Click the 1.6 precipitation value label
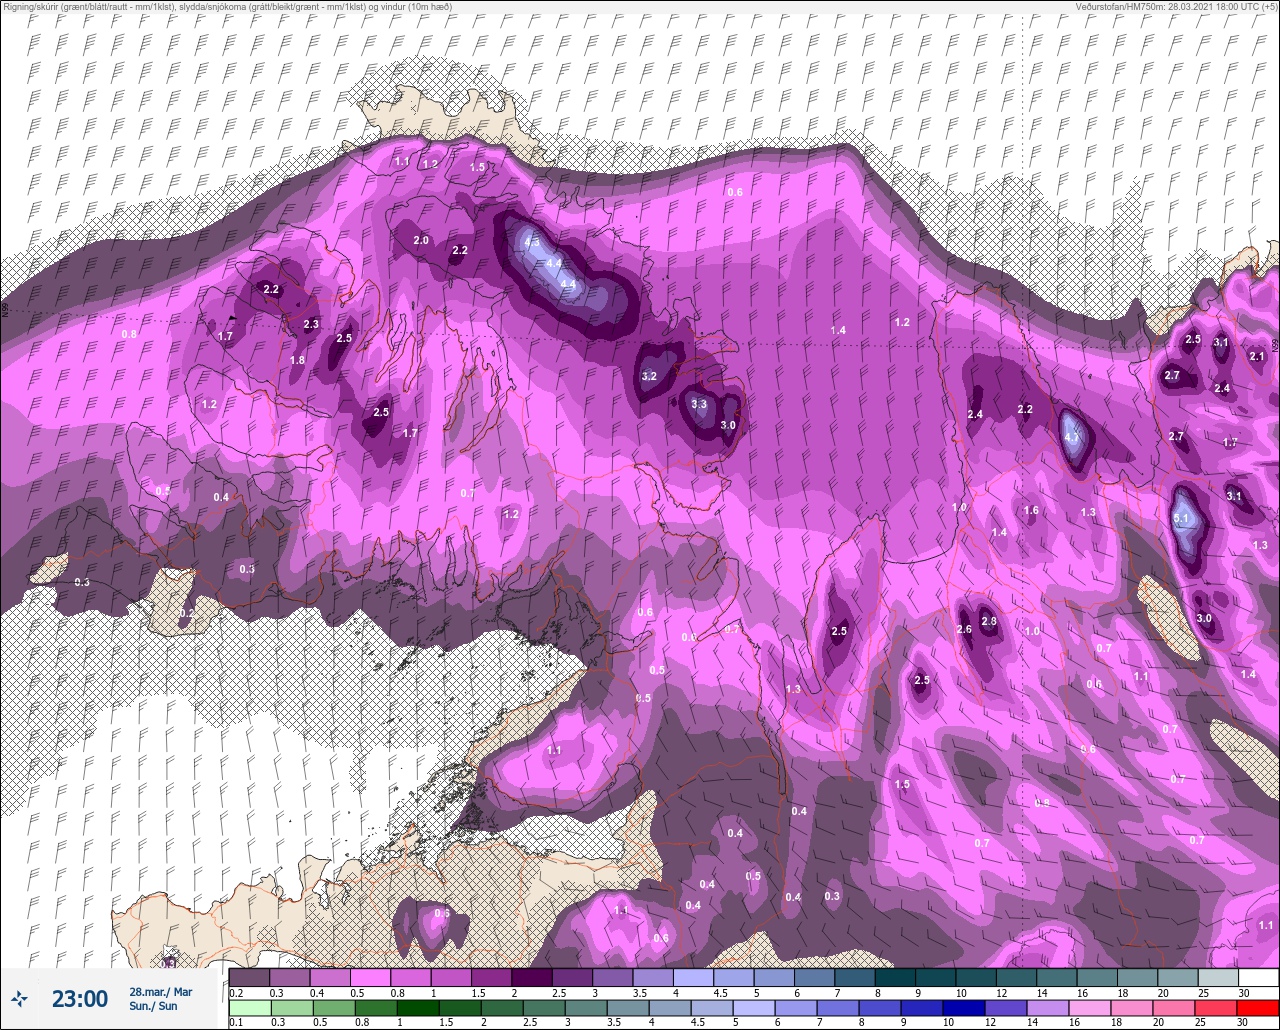1280x1030 pixels. tap(1031, 510)
